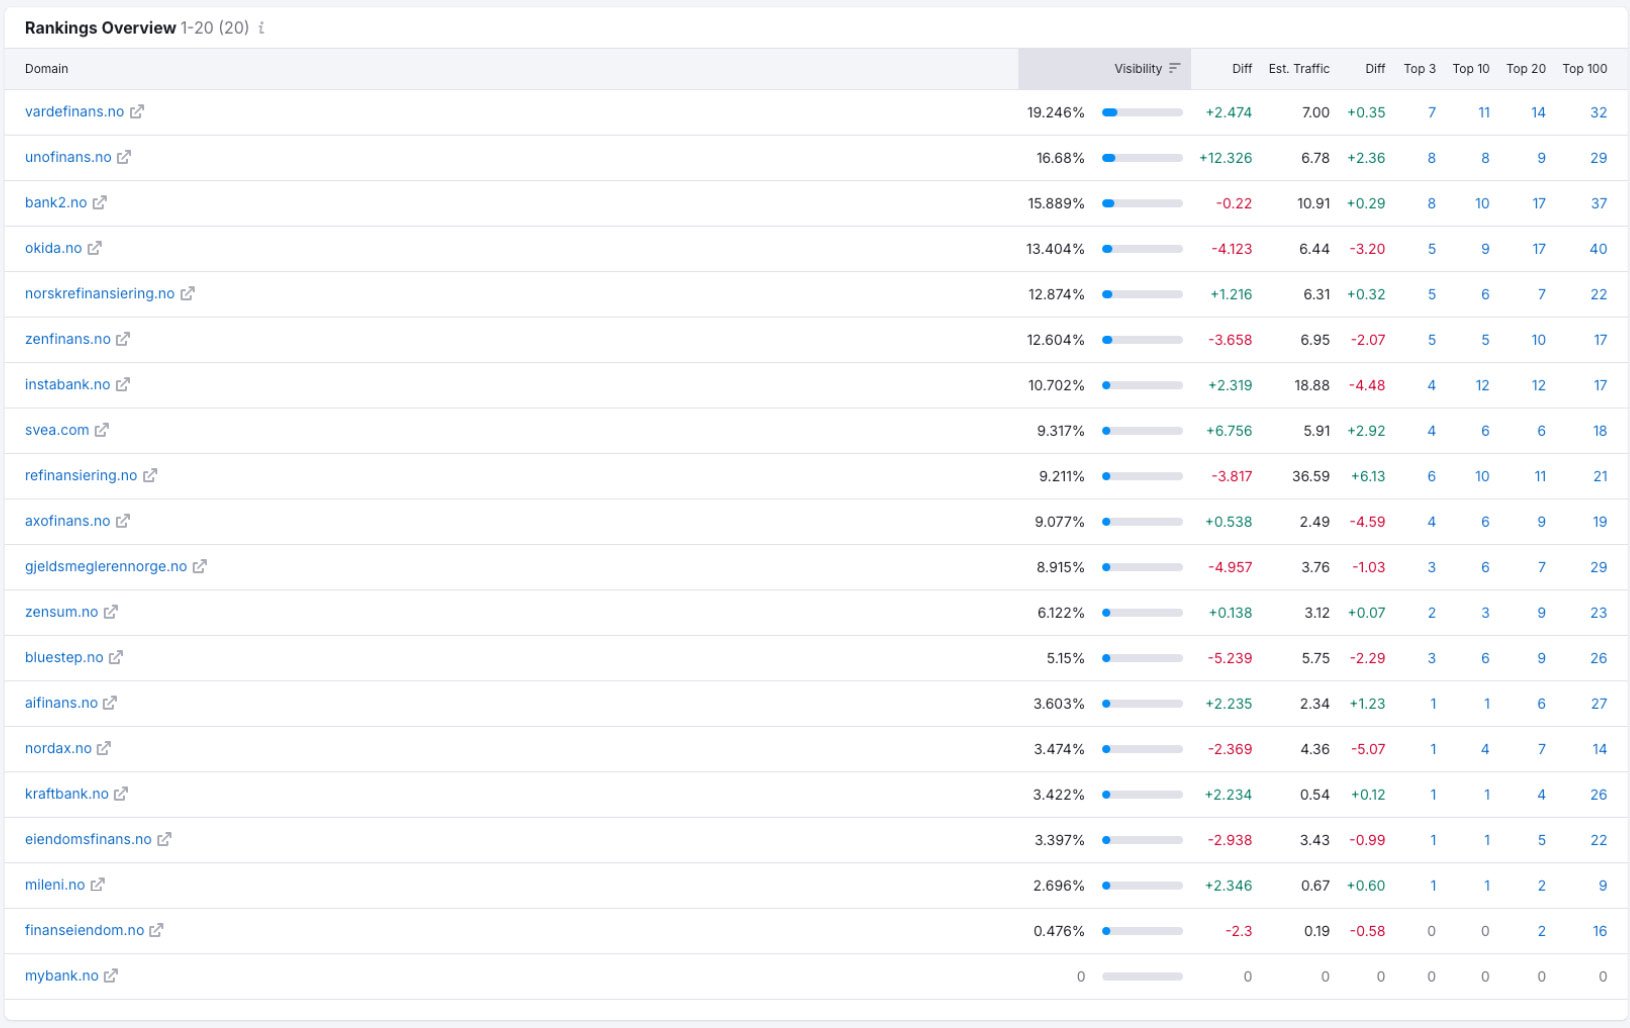The height and width of the screenshot is (1028, 1630).
Task: Open the norskrefinansiering.no domain link
Action: [x=100, y=294]
